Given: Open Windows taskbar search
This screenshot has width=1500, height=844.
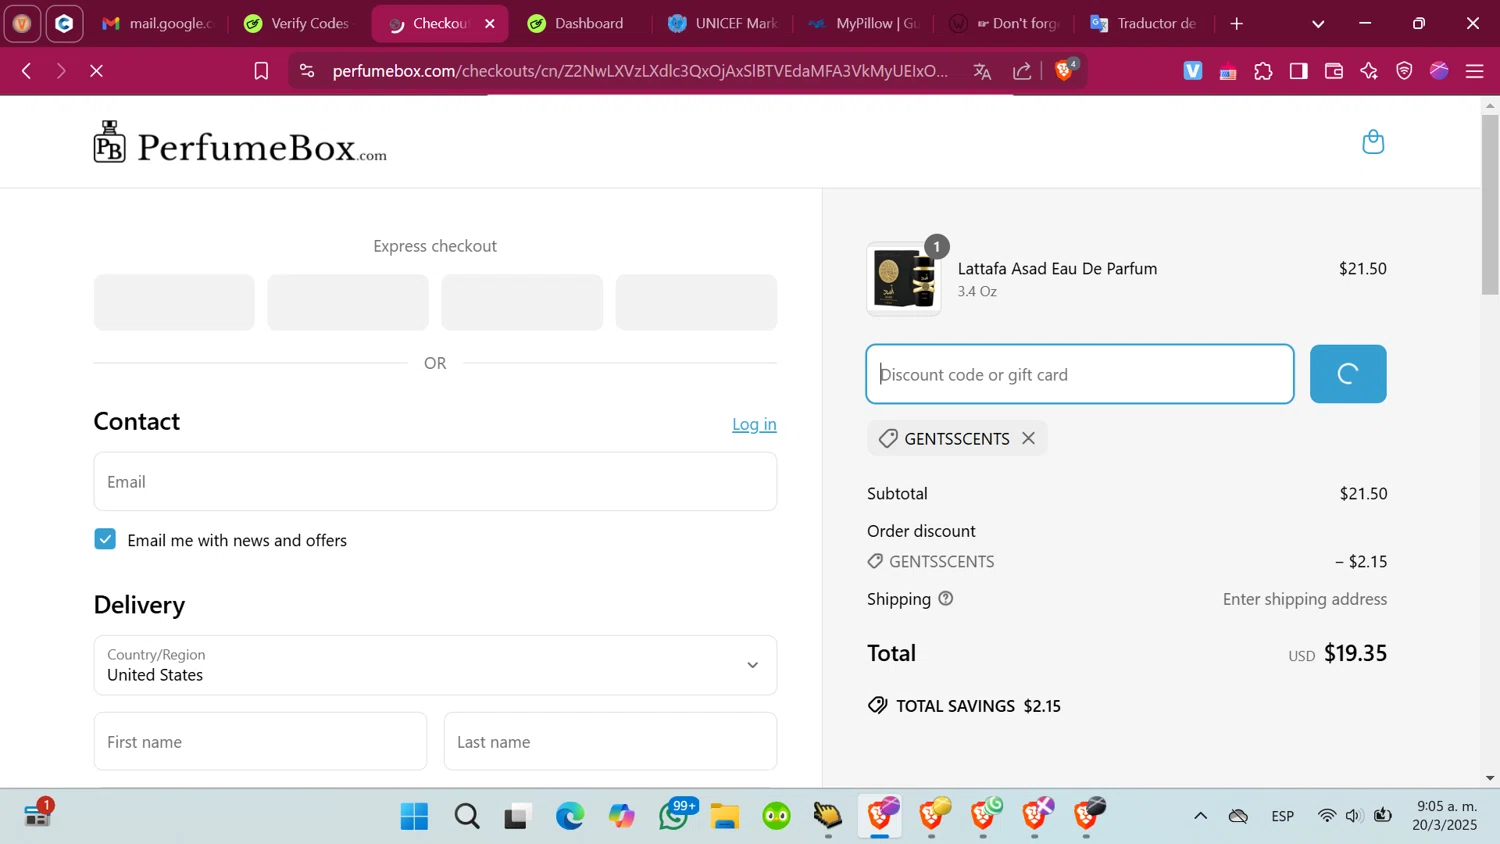Looking at the screenshot, I should [x=466, y=816].
